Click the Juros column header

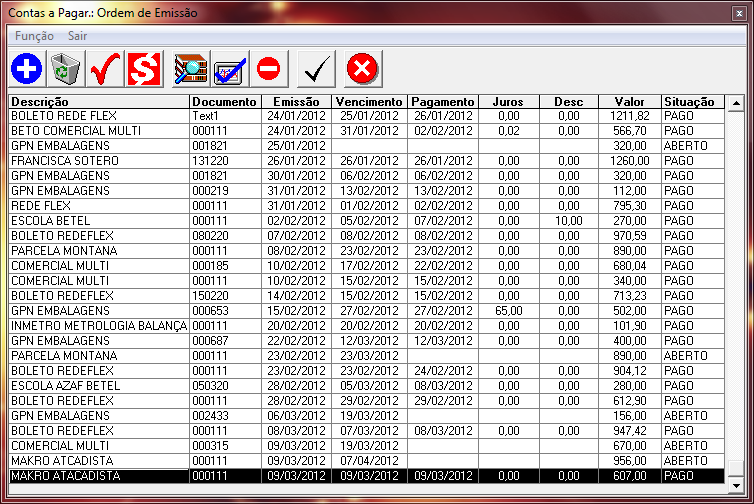pyautogui.click(x=508, y=102)
